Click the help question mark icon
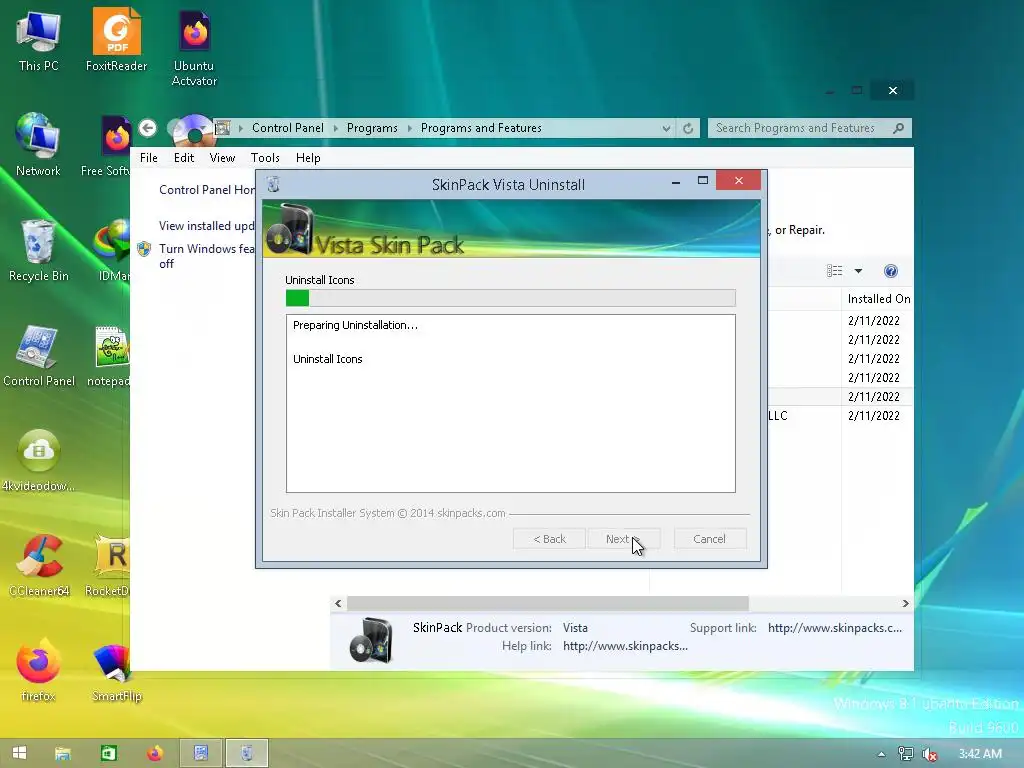Viewport: 1024px width, 768px height. tap(891, 271)
